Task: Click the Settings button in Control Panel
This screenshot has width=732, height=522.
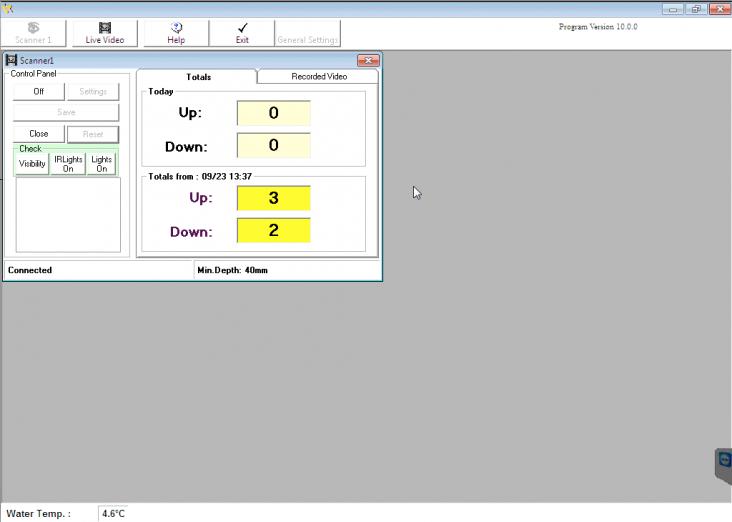Action: [x=93, y=92]
